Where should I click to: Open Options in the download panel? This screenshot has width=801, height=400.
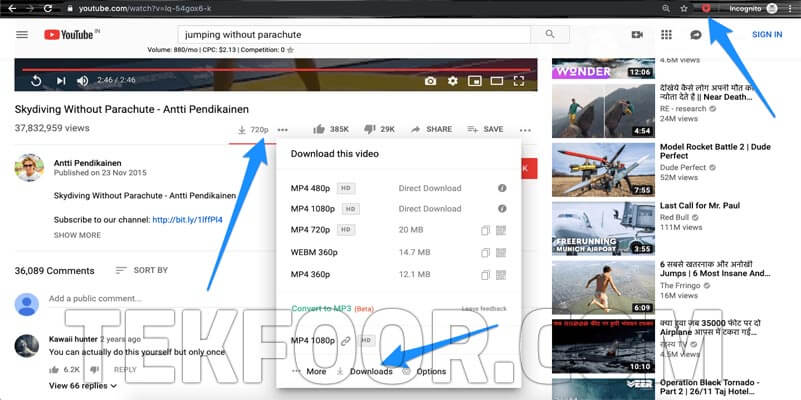coord(425,371)
